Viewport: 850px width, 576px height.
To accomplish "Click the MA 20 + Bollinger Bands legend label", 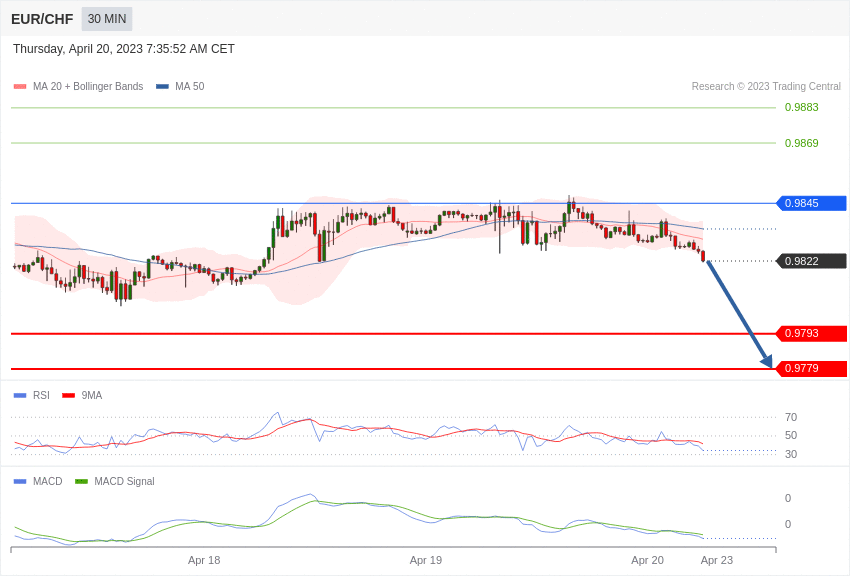I will tap(88, 86).
